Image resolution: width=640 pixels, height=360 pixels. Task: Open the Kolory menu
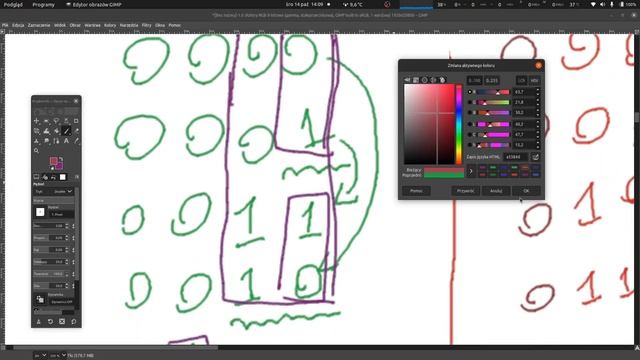[110, 25]
